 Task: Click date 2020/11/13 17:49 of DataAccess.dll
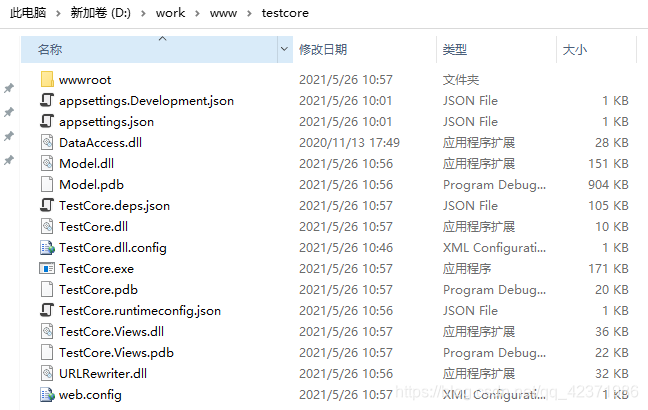pyautogui.click(x=349, y=143)
